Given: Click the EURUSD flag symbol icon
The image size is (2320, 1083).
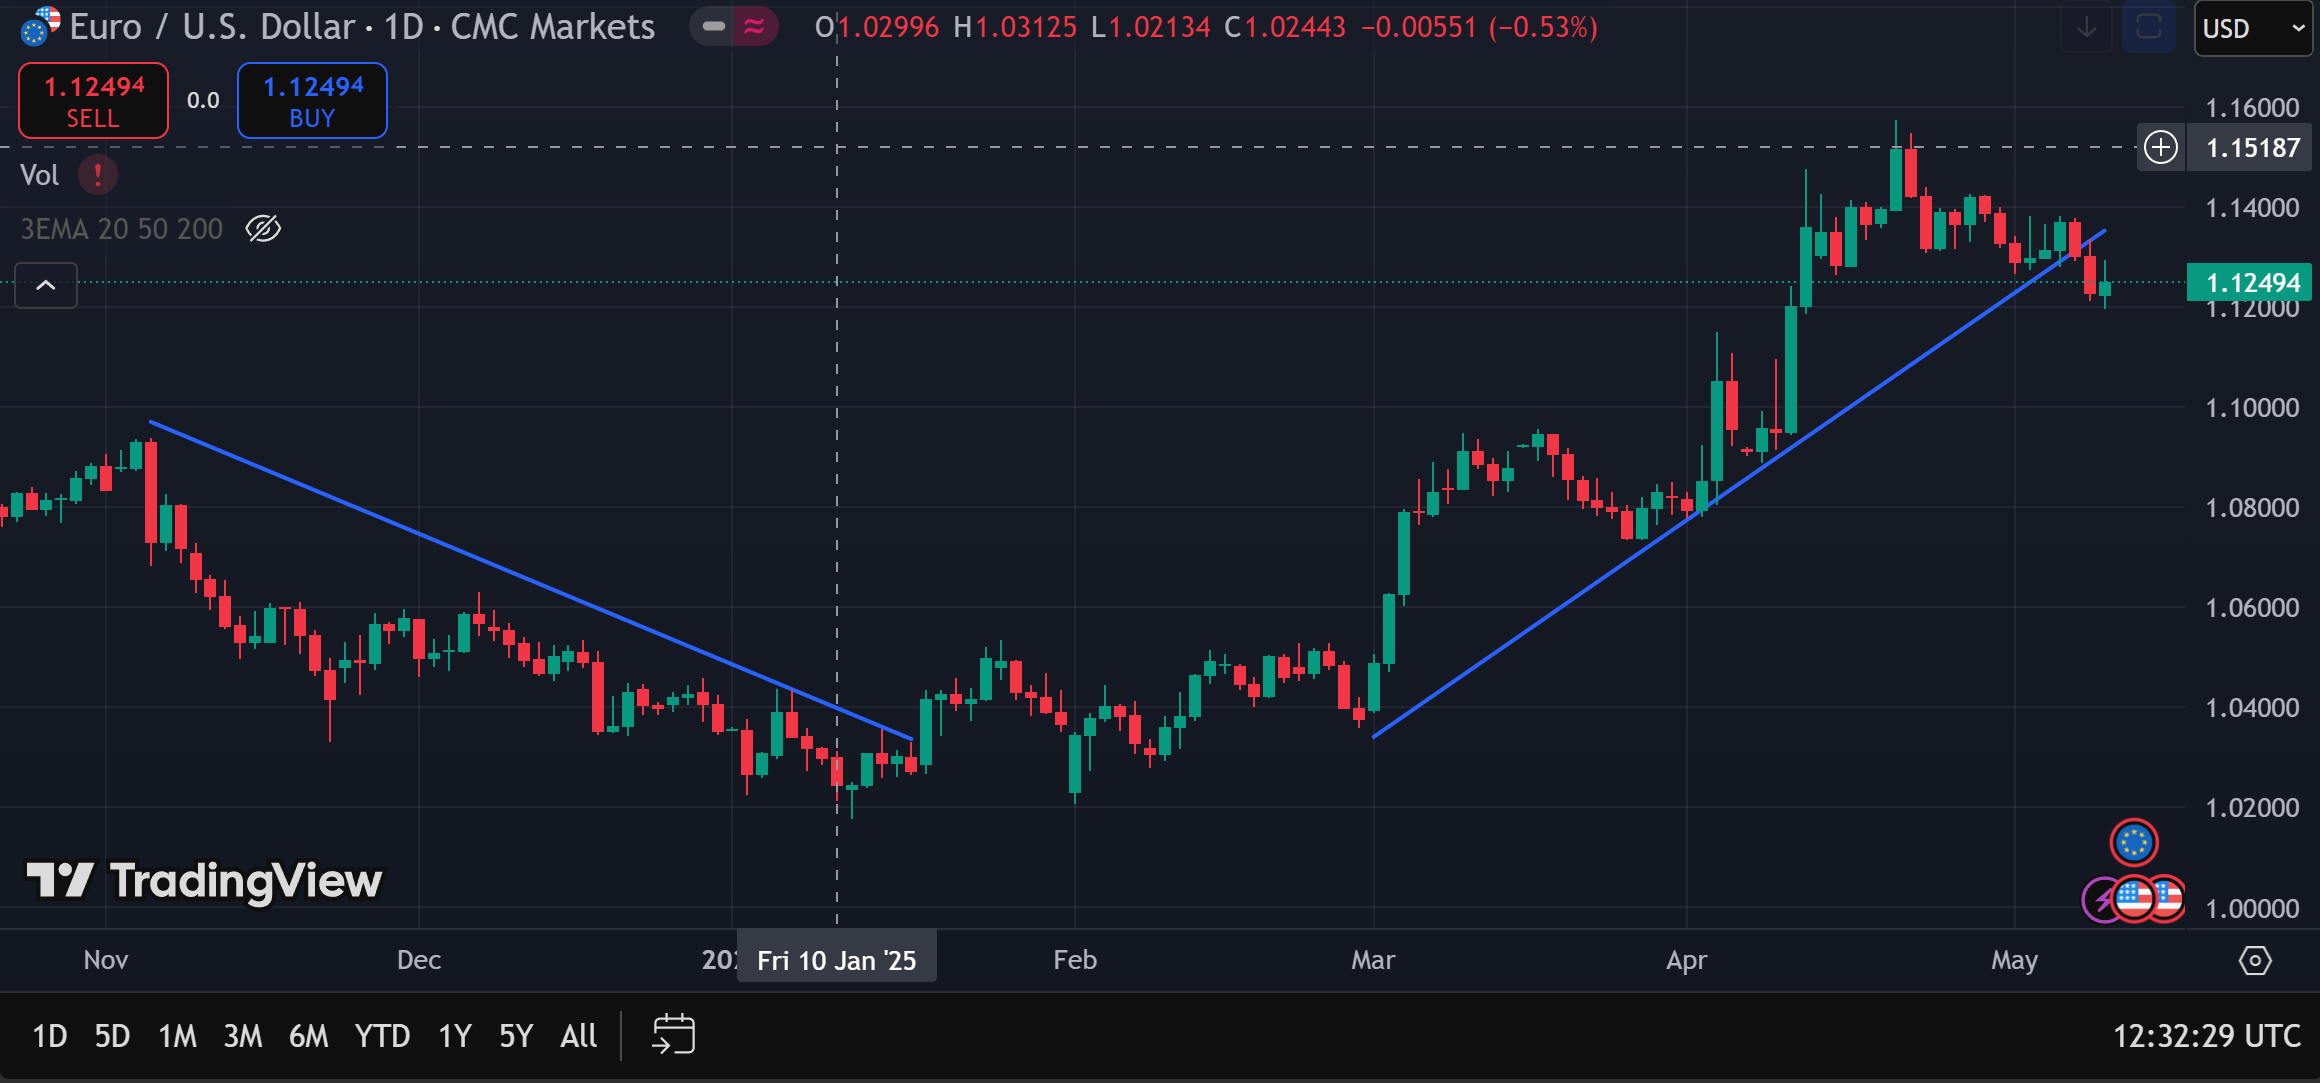Looking at the screenshot, I should pos(39,27).
